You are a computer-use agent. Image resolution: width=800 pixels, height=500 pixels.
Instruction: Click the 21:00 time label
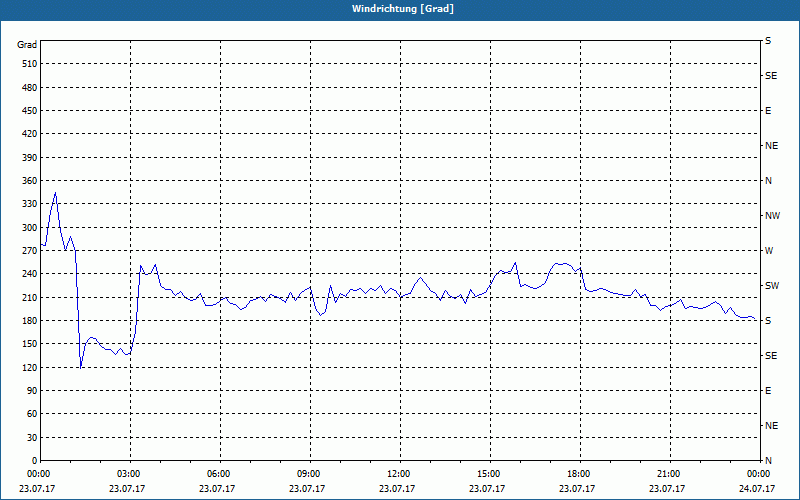(667, 473)
